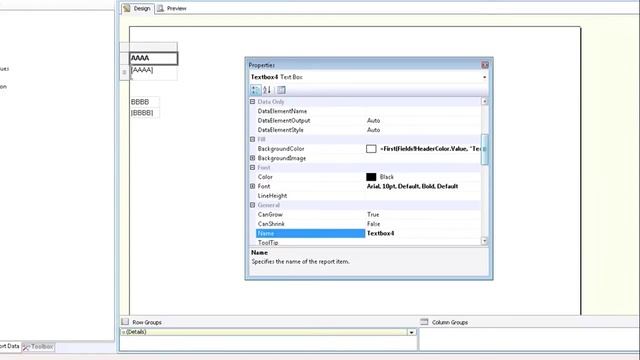Select the LineHeight property
640x360 pixels.
[272, 196]
